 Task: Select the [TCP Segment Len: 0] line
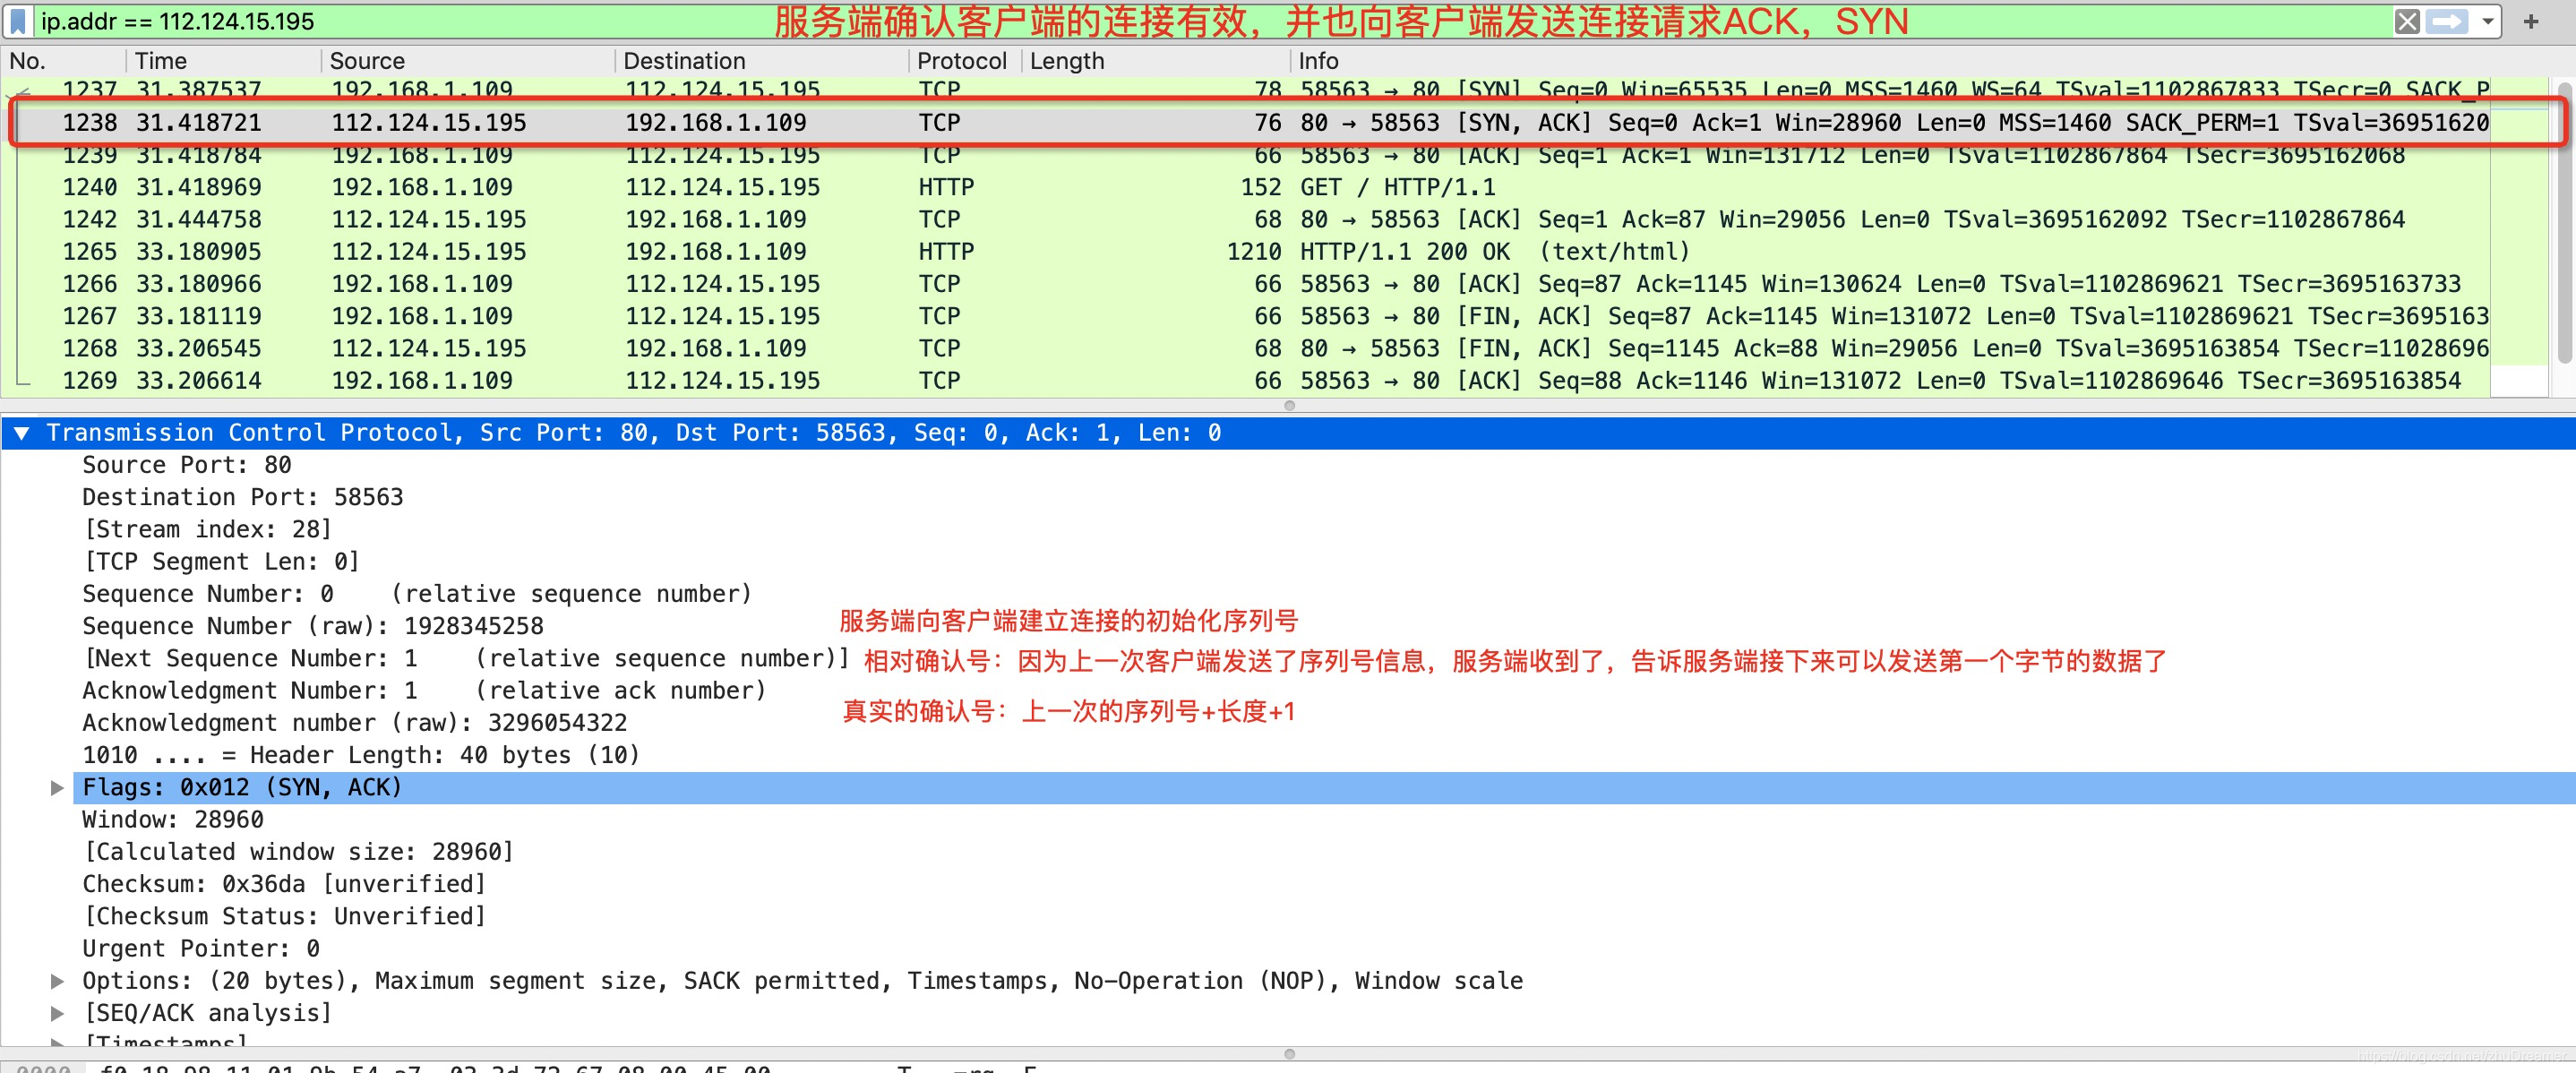coord(221,562)
